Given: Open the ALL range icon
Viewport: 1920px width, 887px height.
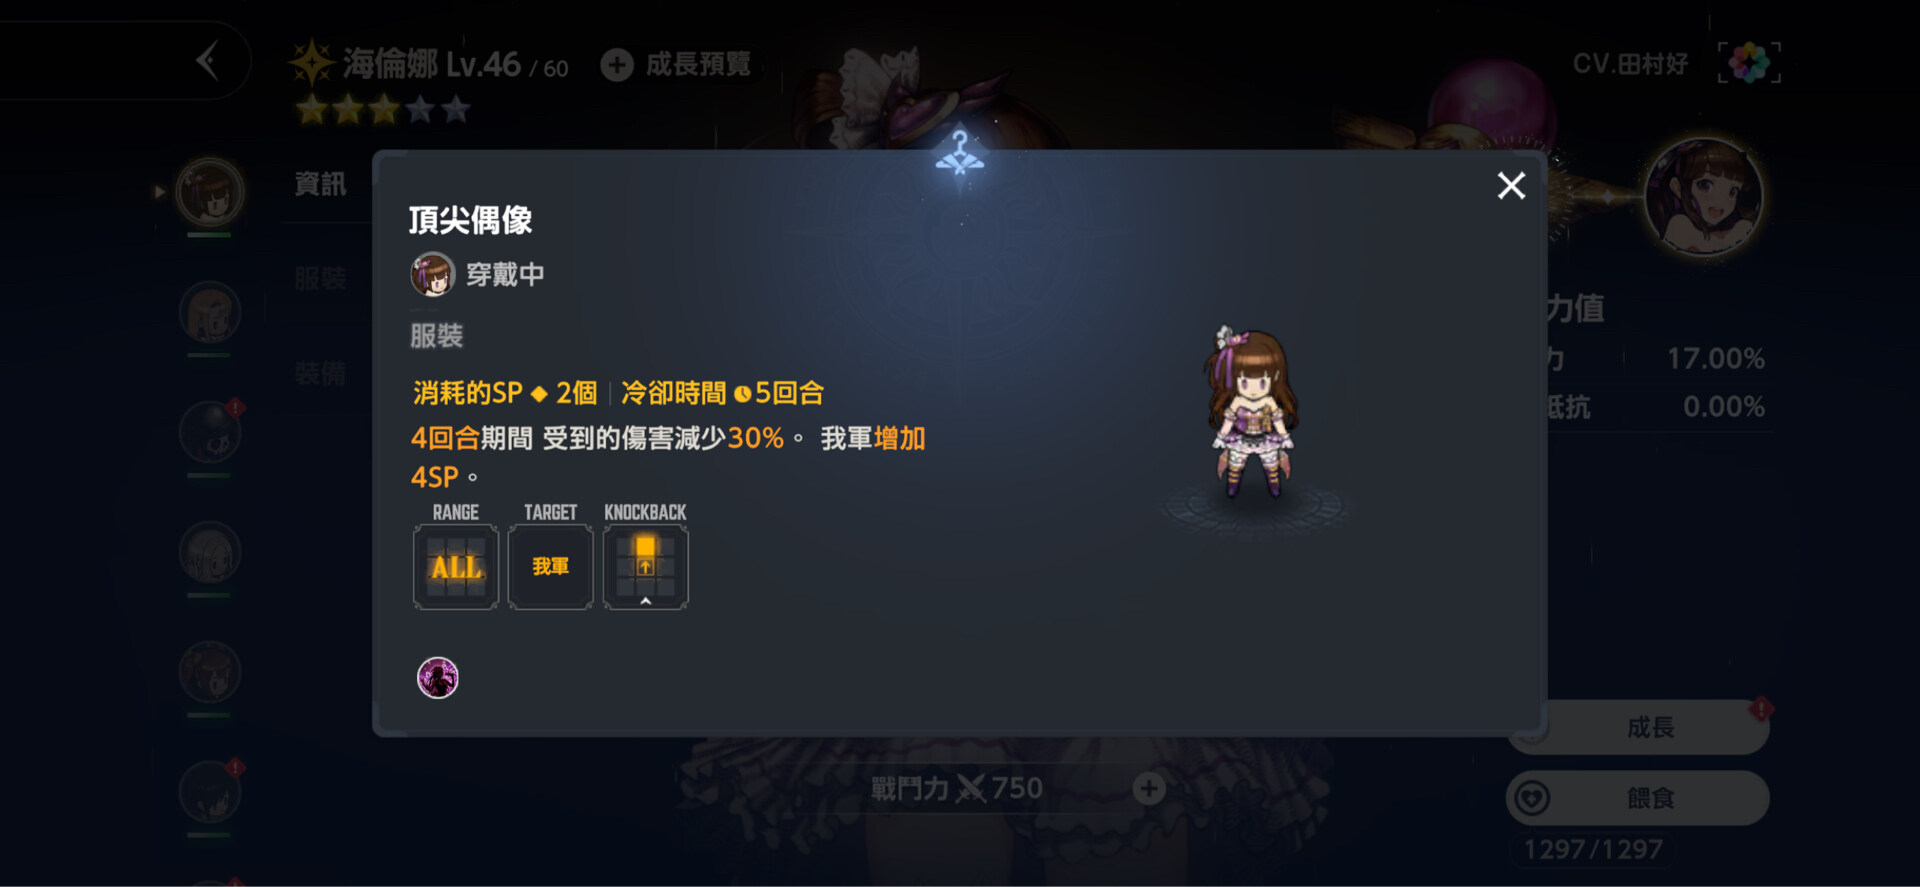Looking at the screenshot, I should (x=456, y=567).
